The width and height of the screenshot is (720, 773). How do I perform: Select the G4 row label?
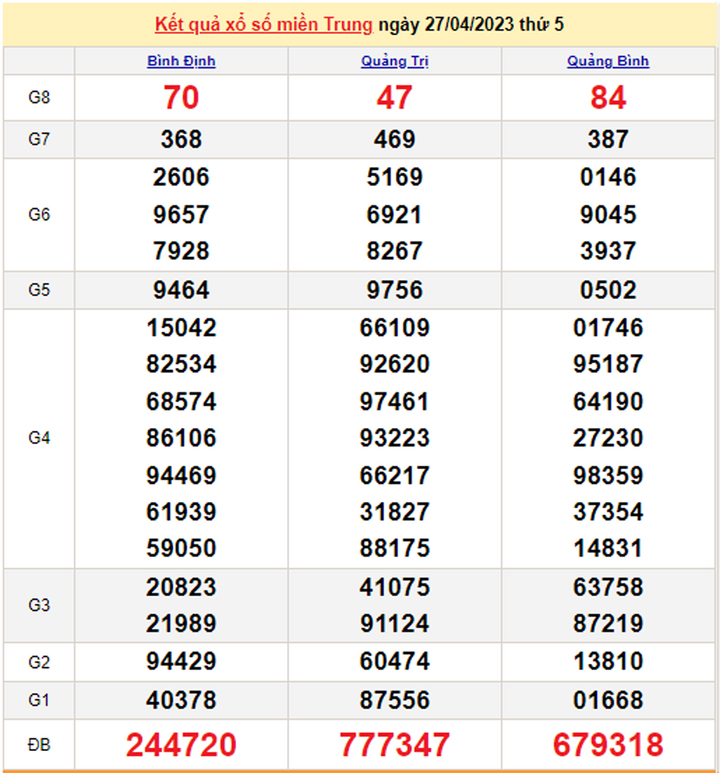click(39, 438)
